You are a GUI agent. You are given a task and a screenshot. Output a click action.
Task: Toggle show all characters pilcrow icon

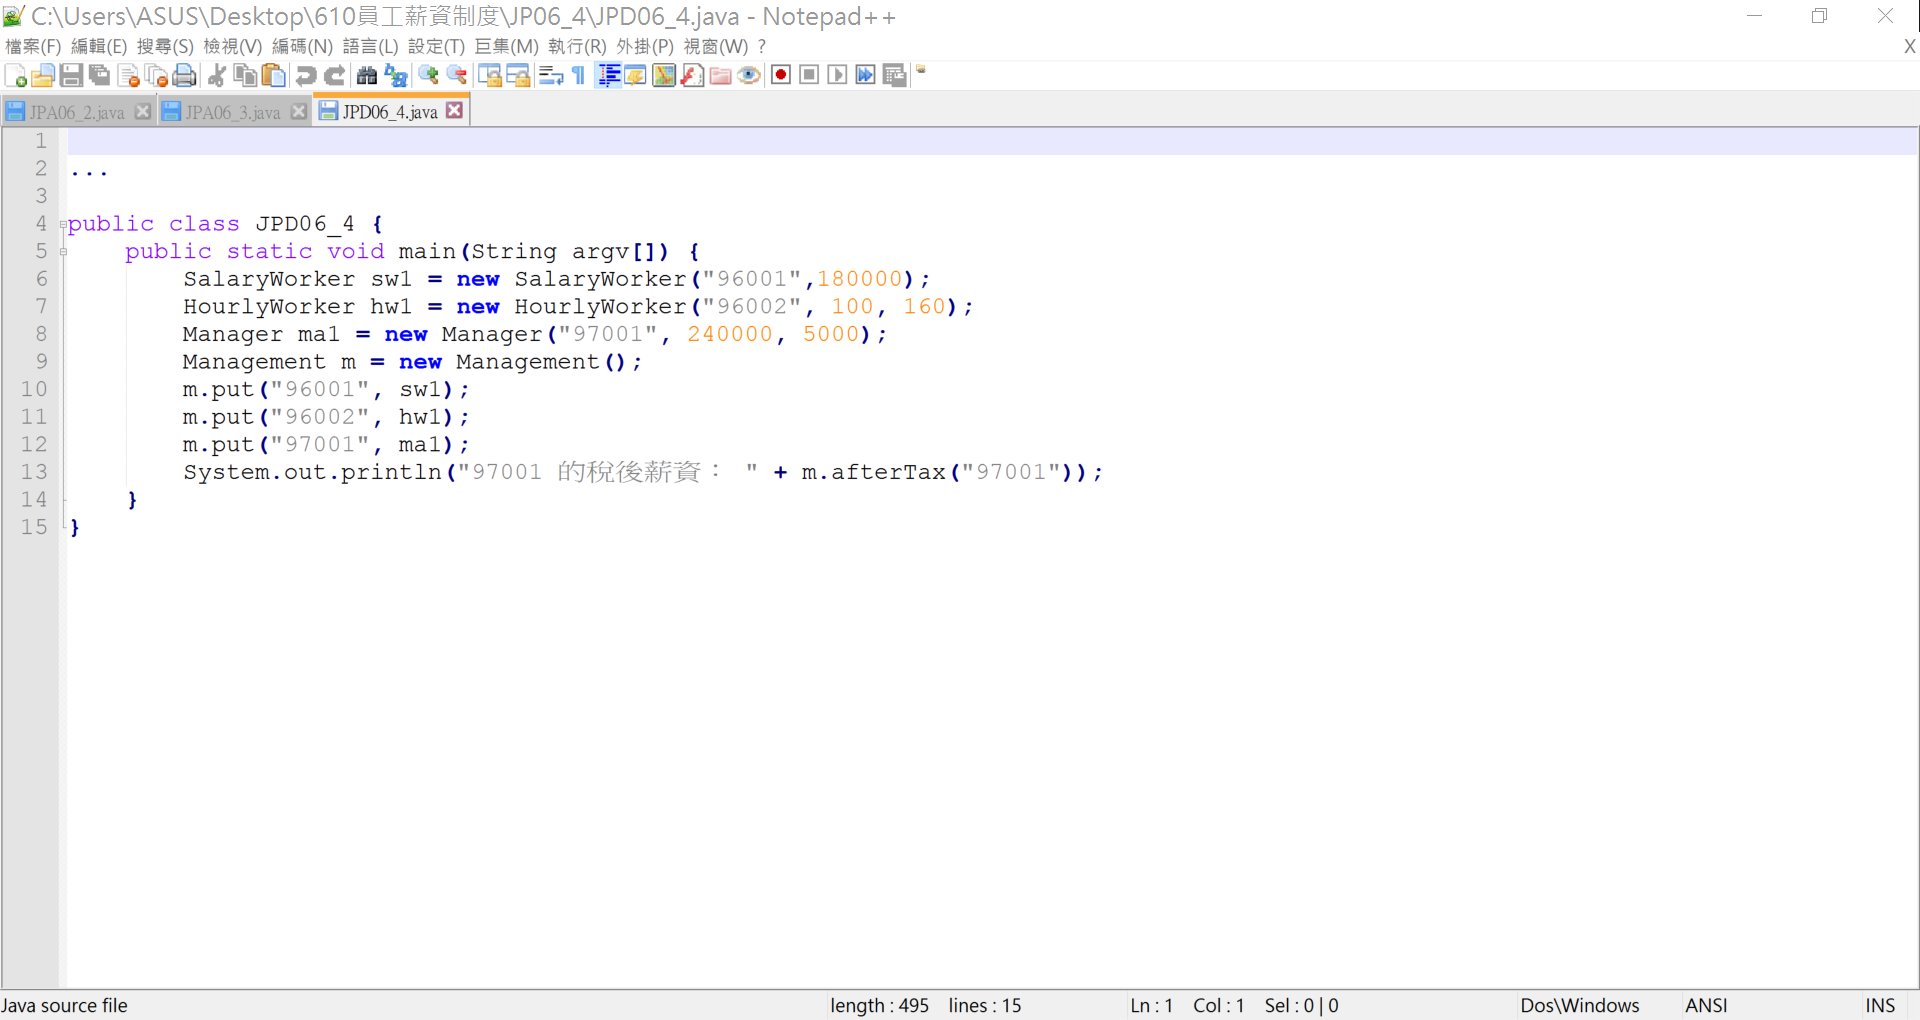[x=579, y=76]
